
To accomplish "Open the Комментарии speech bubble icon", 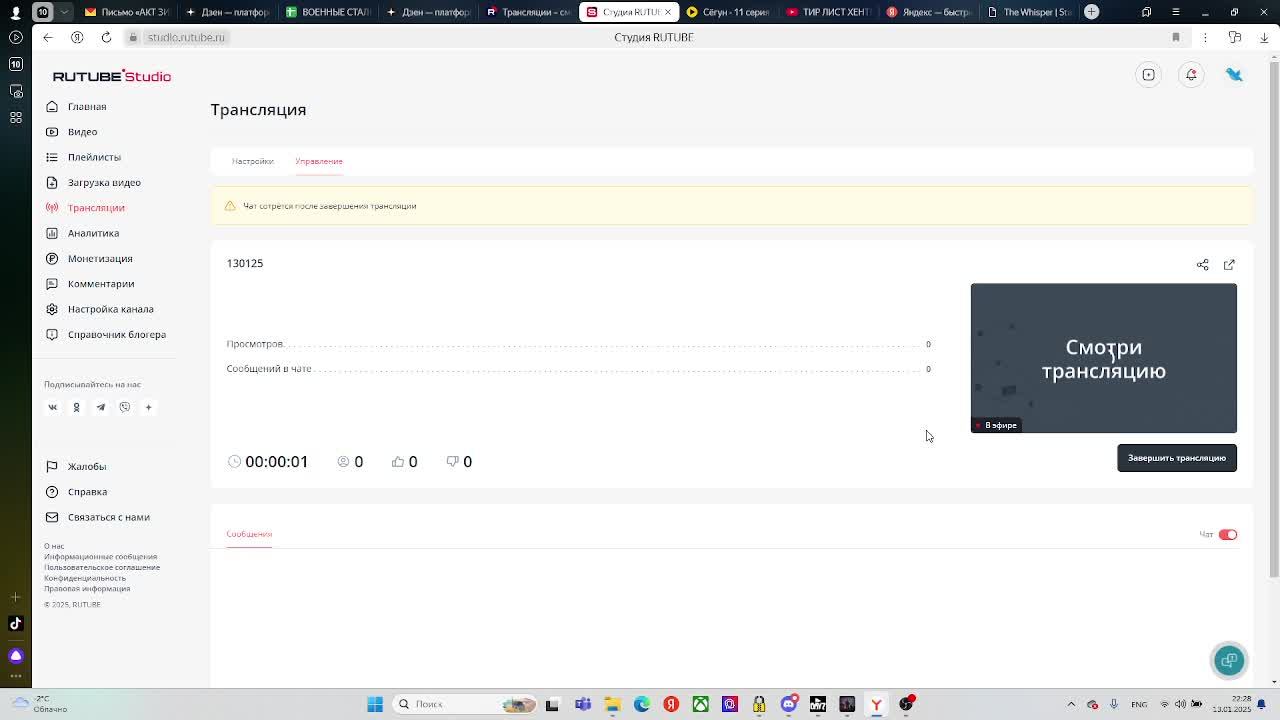I will (x=52, y=284).
